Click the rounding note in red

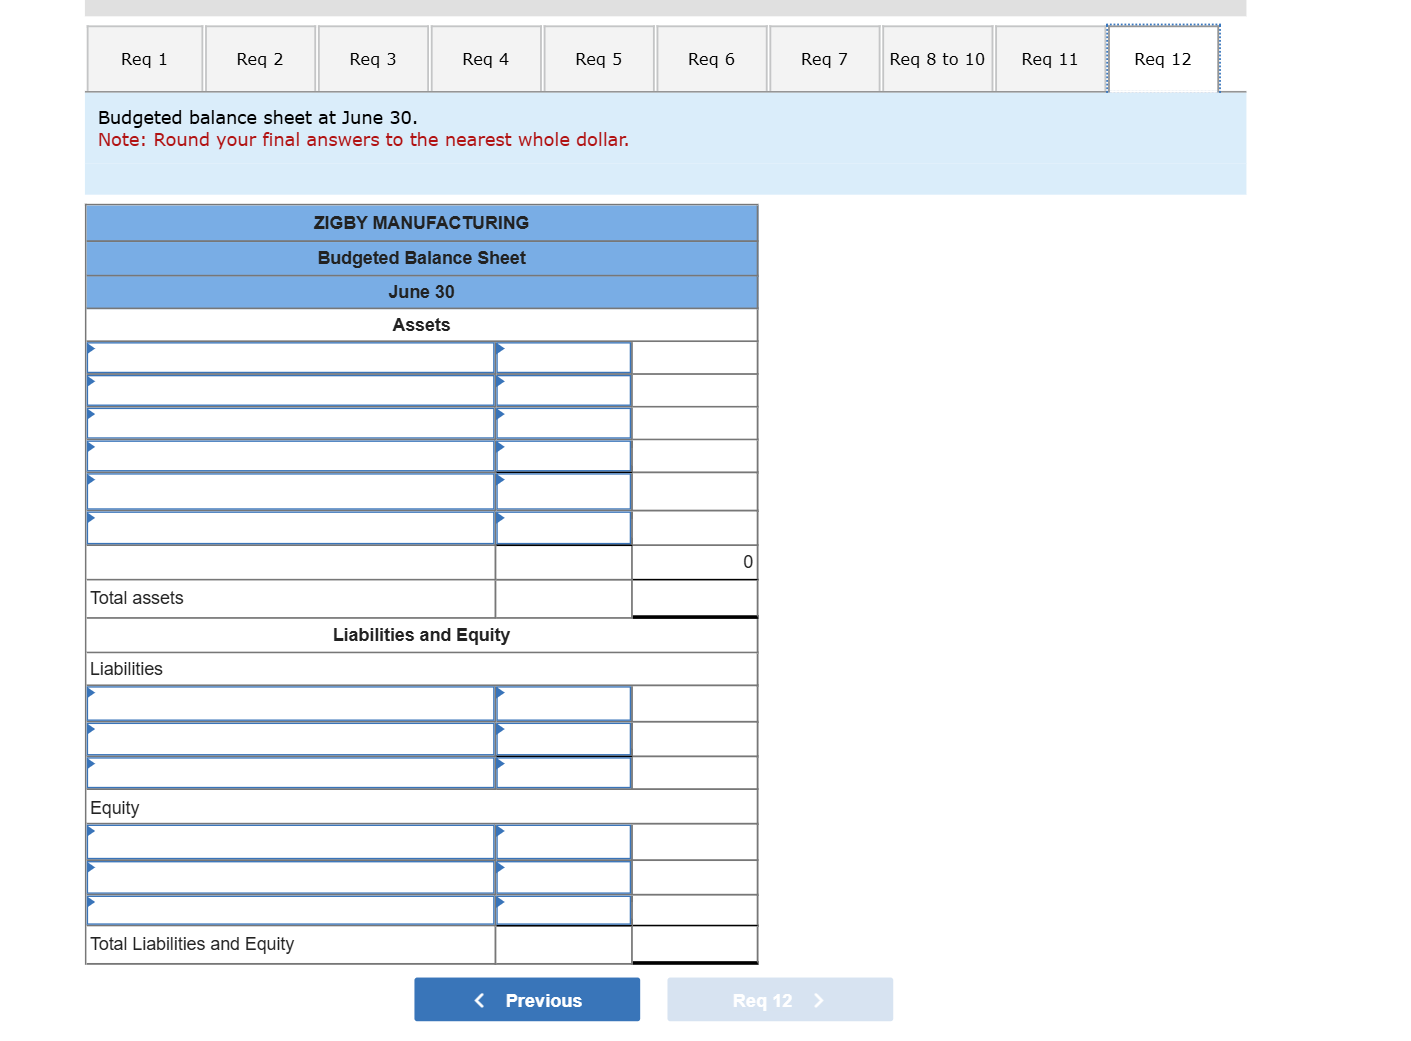click(363, 140)
